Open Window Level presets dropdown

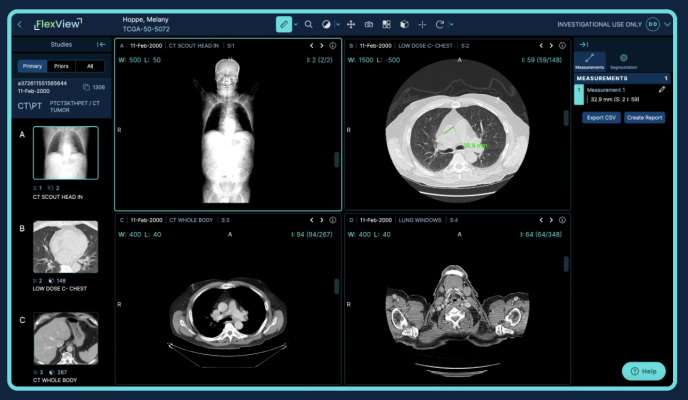(x=337, y=23)
